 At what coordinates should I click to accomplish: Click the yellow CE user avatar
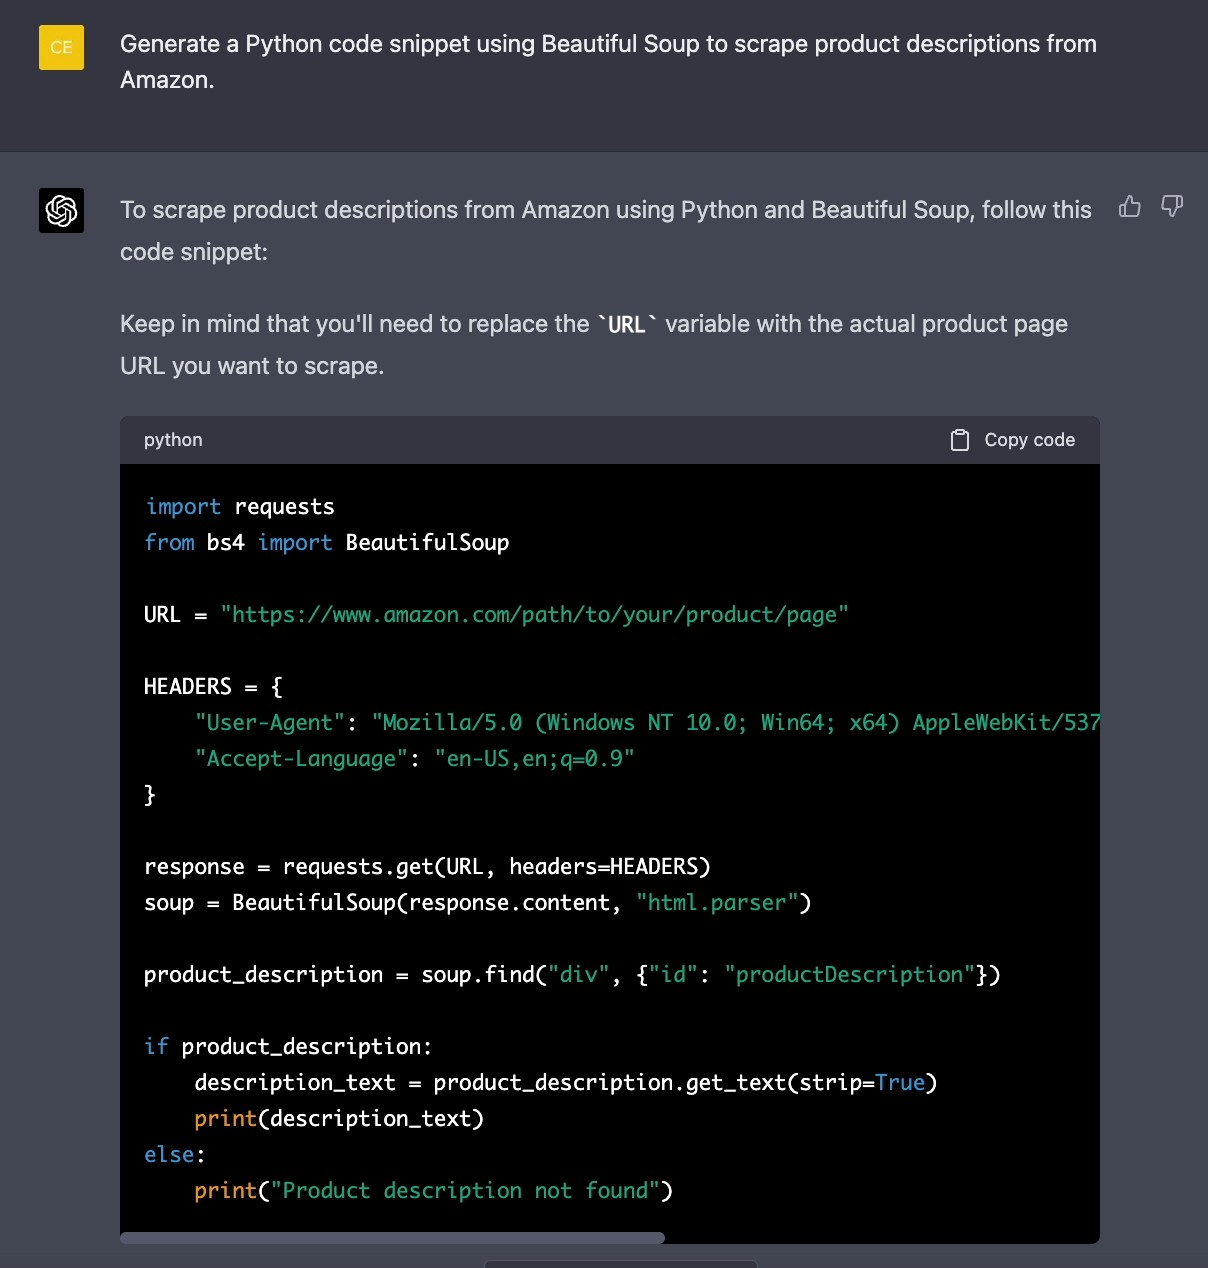(x=61, y=47)
